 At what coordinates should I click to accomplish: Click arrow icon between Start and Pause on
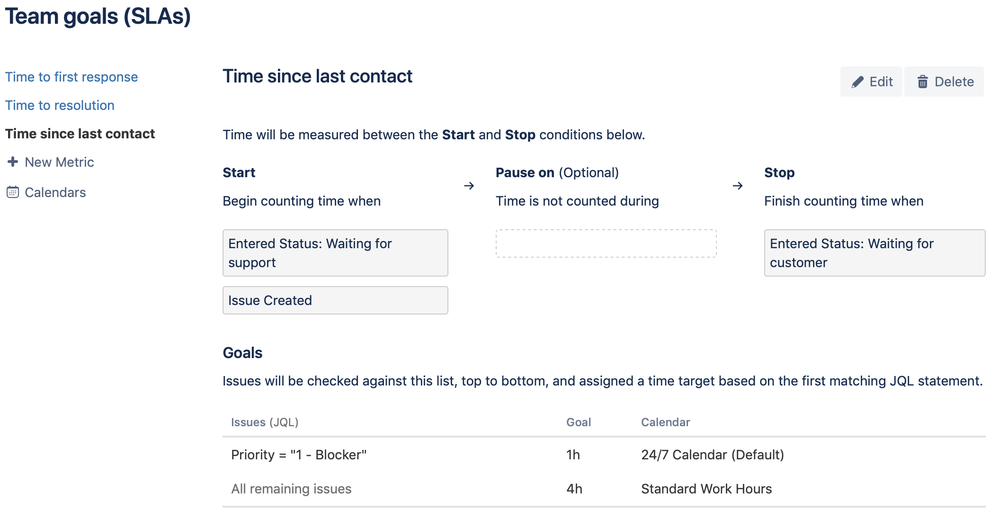tap(469, 186)
